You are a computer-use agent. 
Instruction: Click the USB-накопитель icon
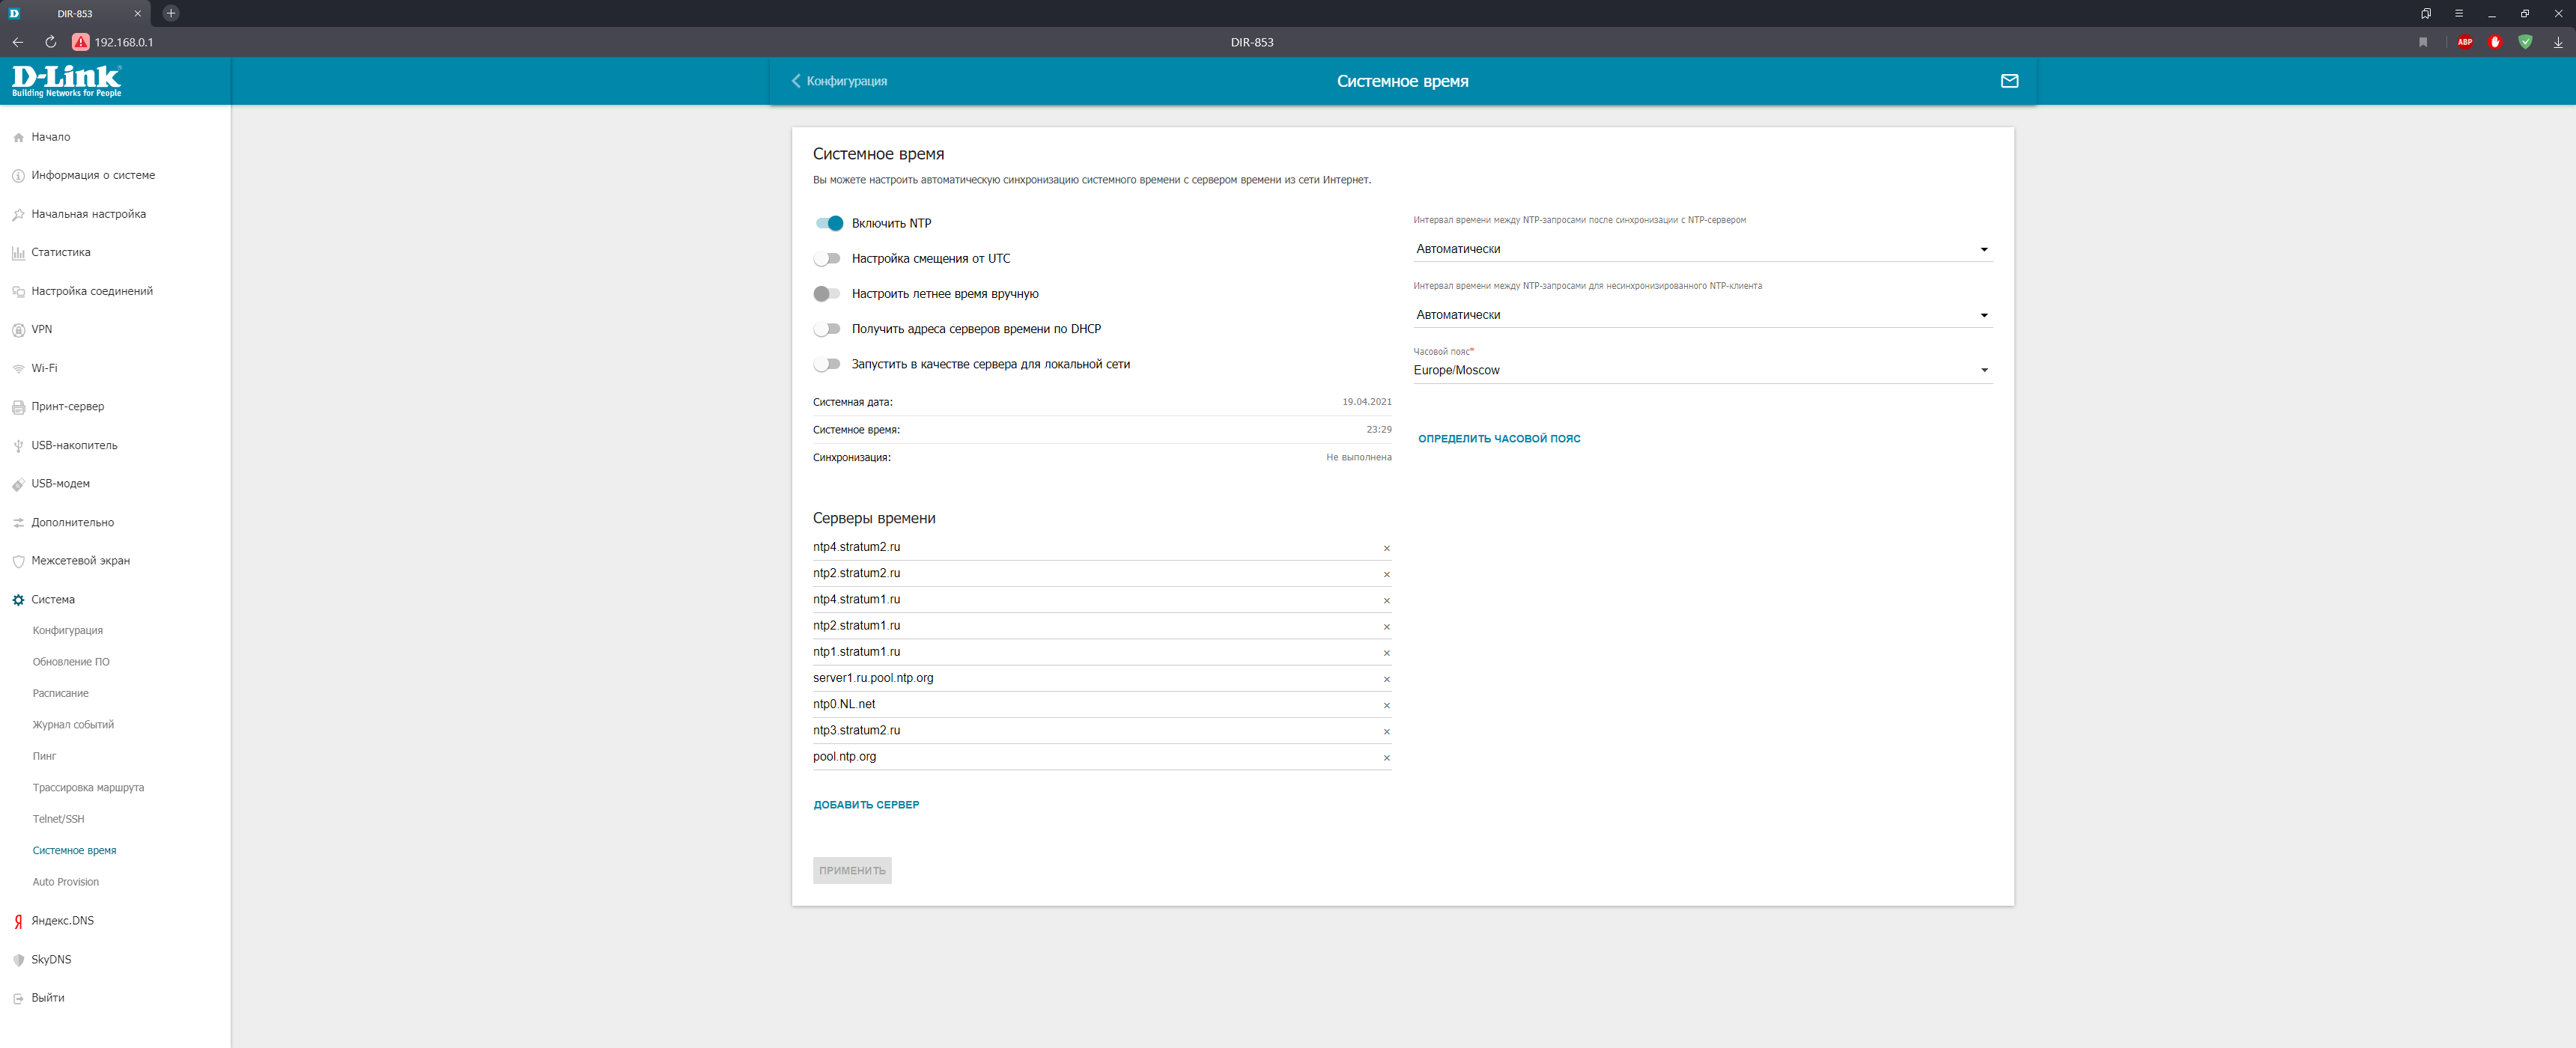click(18, 445)
